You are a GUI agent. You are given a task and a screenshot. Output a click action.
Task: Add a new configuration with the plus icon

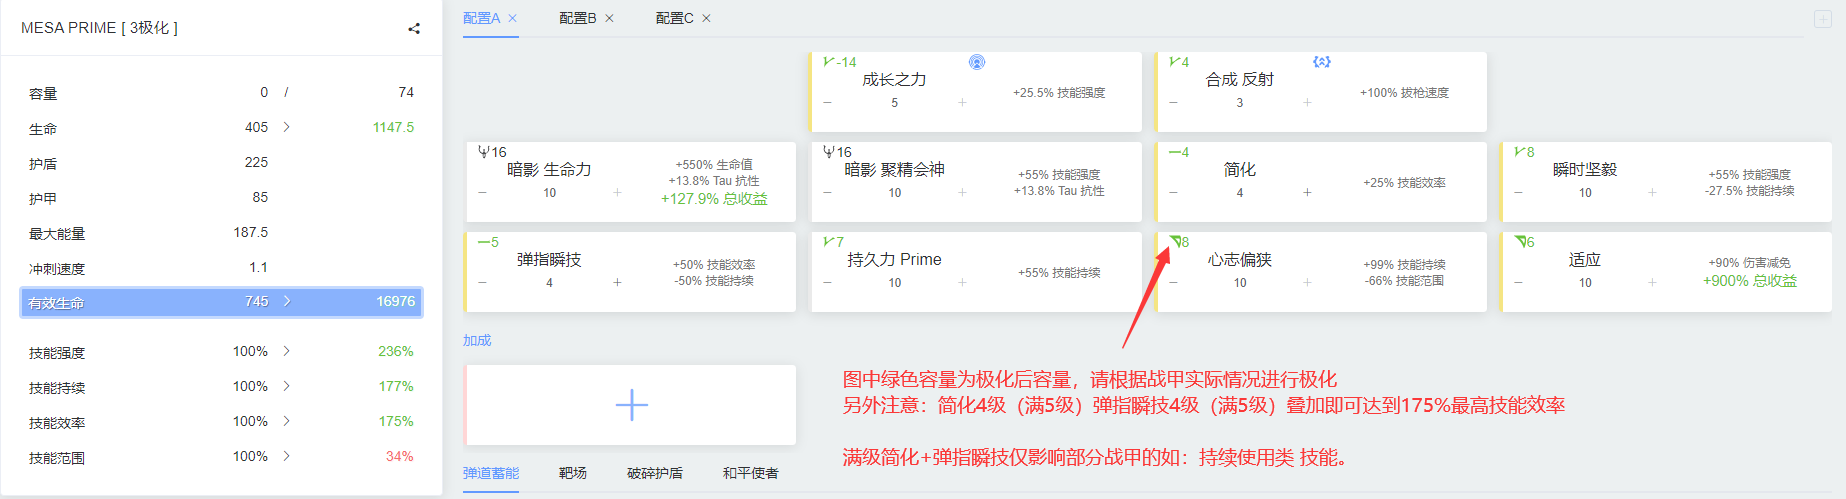[x=1823, y=19]
